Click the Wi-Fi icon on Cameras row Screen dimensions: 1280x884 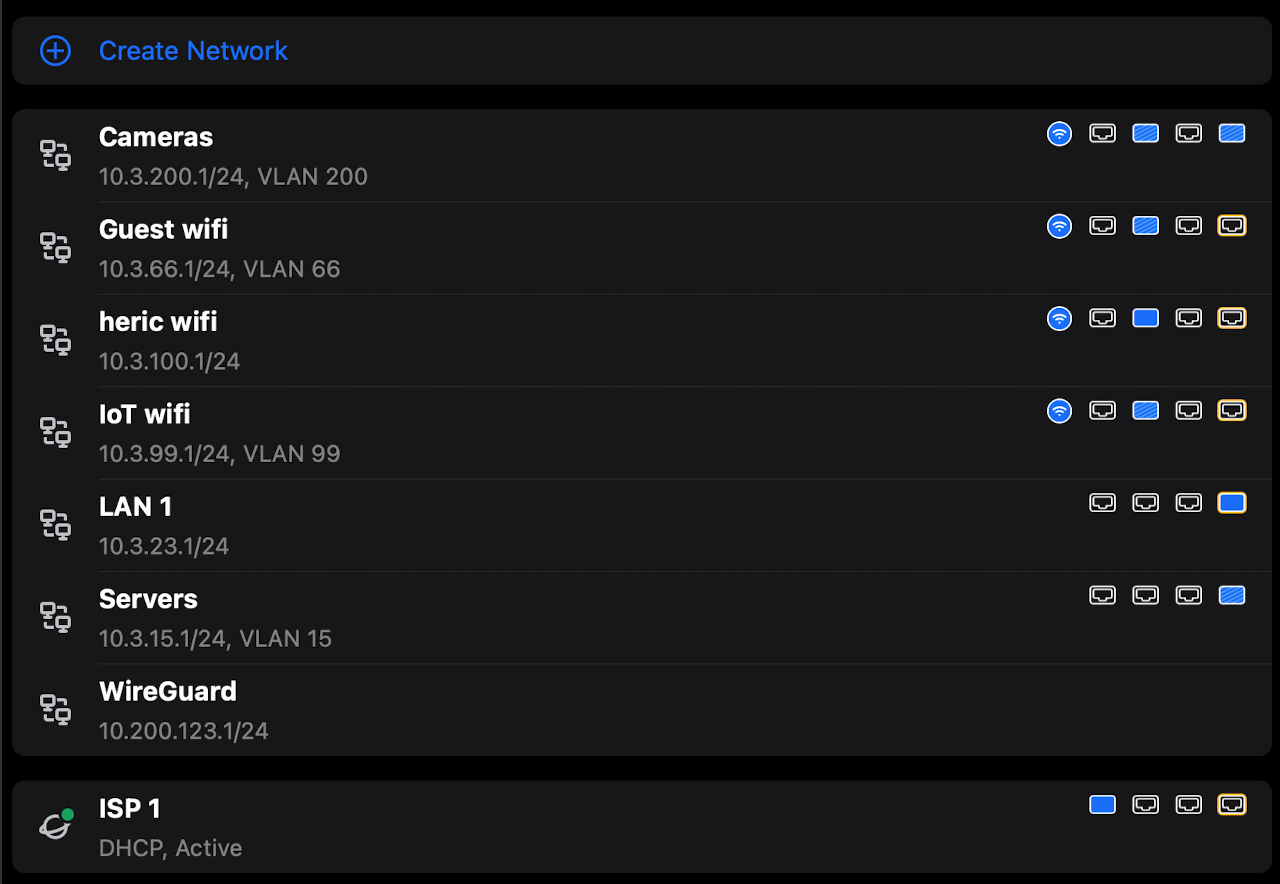[1059, 134]
